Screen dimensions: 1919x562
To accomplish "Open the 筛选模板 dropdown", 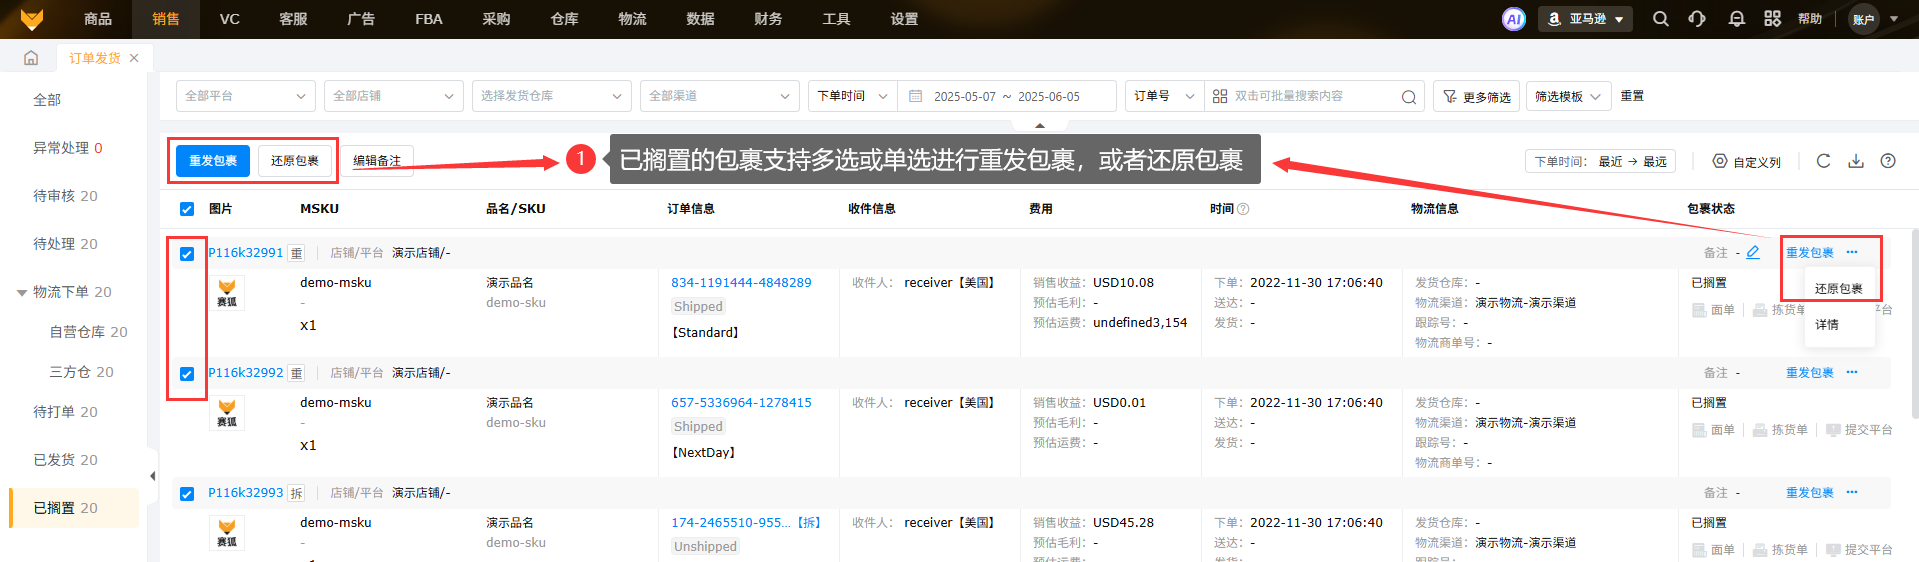I will (x=1568, y=96).
